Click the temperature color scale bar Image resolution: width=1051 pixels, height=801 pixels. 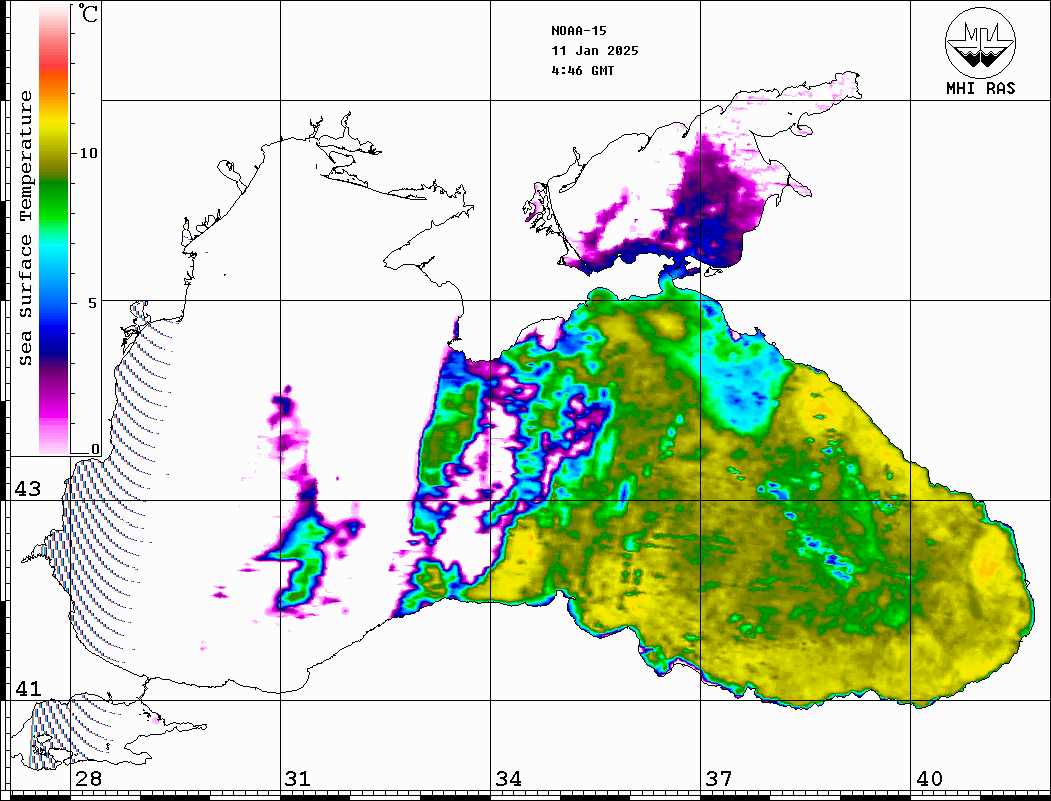coord(54,229)
